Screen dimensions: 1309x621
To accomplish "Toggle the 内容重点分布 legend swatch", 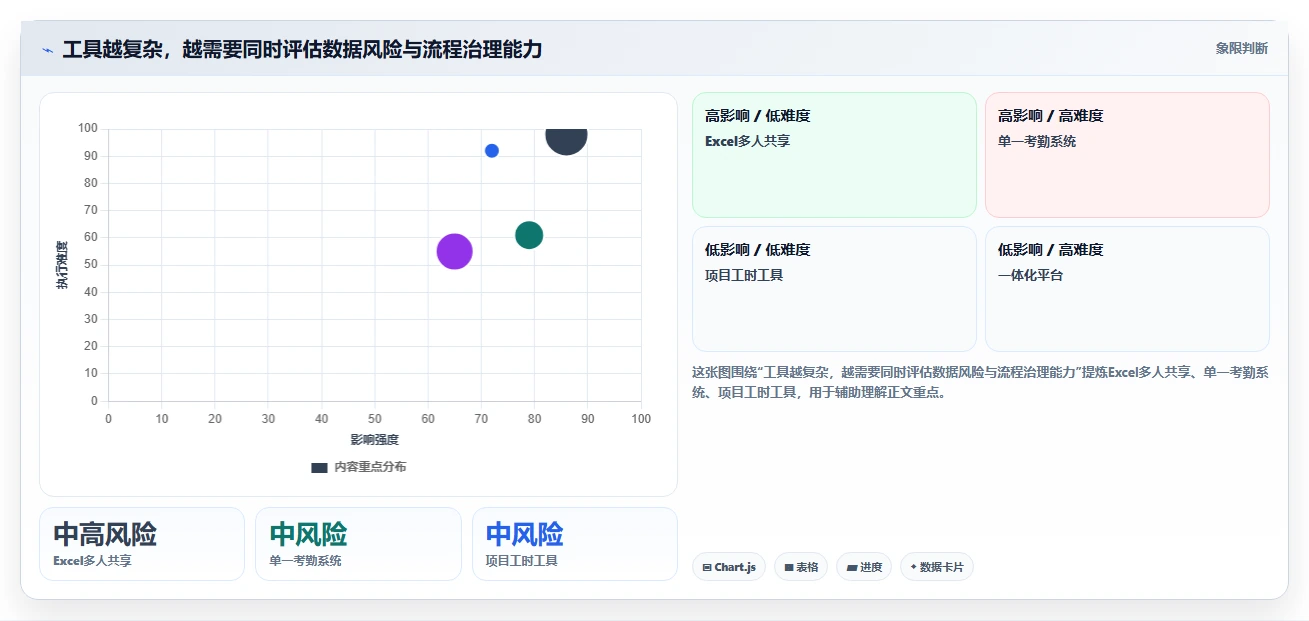I will [x=319, y=467].
